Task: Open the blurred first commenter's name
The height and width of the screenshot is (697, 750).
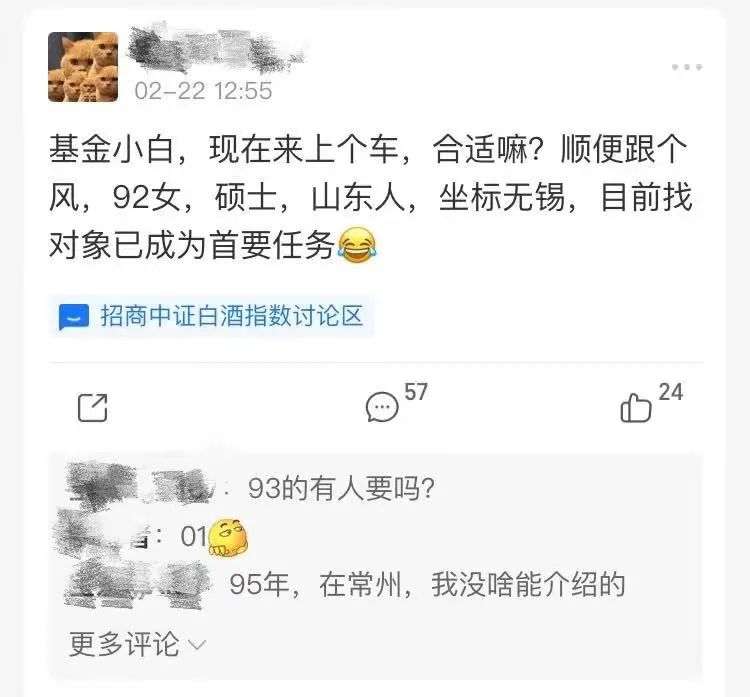Action: pyautogui.click(x=141, y=483)
